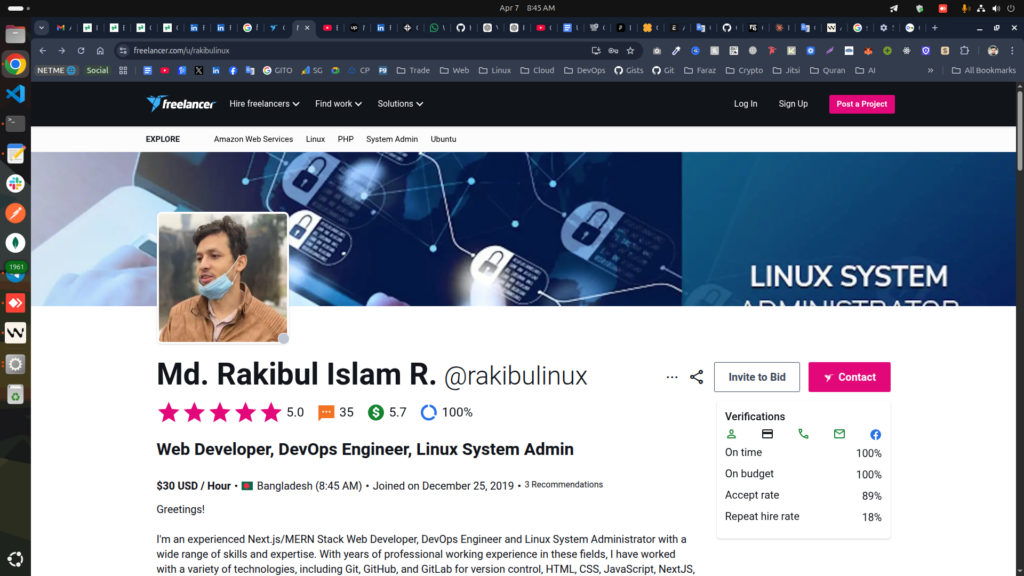Switch to the WhatsApp browser tab
The width and height of the screenshot is (1024, 576).
click(438, 27)
